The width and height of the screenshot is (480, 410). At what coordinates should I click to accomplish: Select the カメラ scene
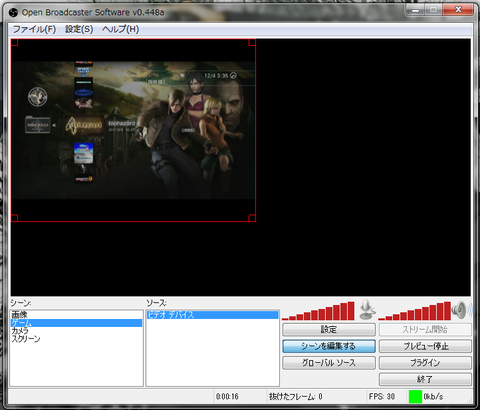click(x=76, y=331)
